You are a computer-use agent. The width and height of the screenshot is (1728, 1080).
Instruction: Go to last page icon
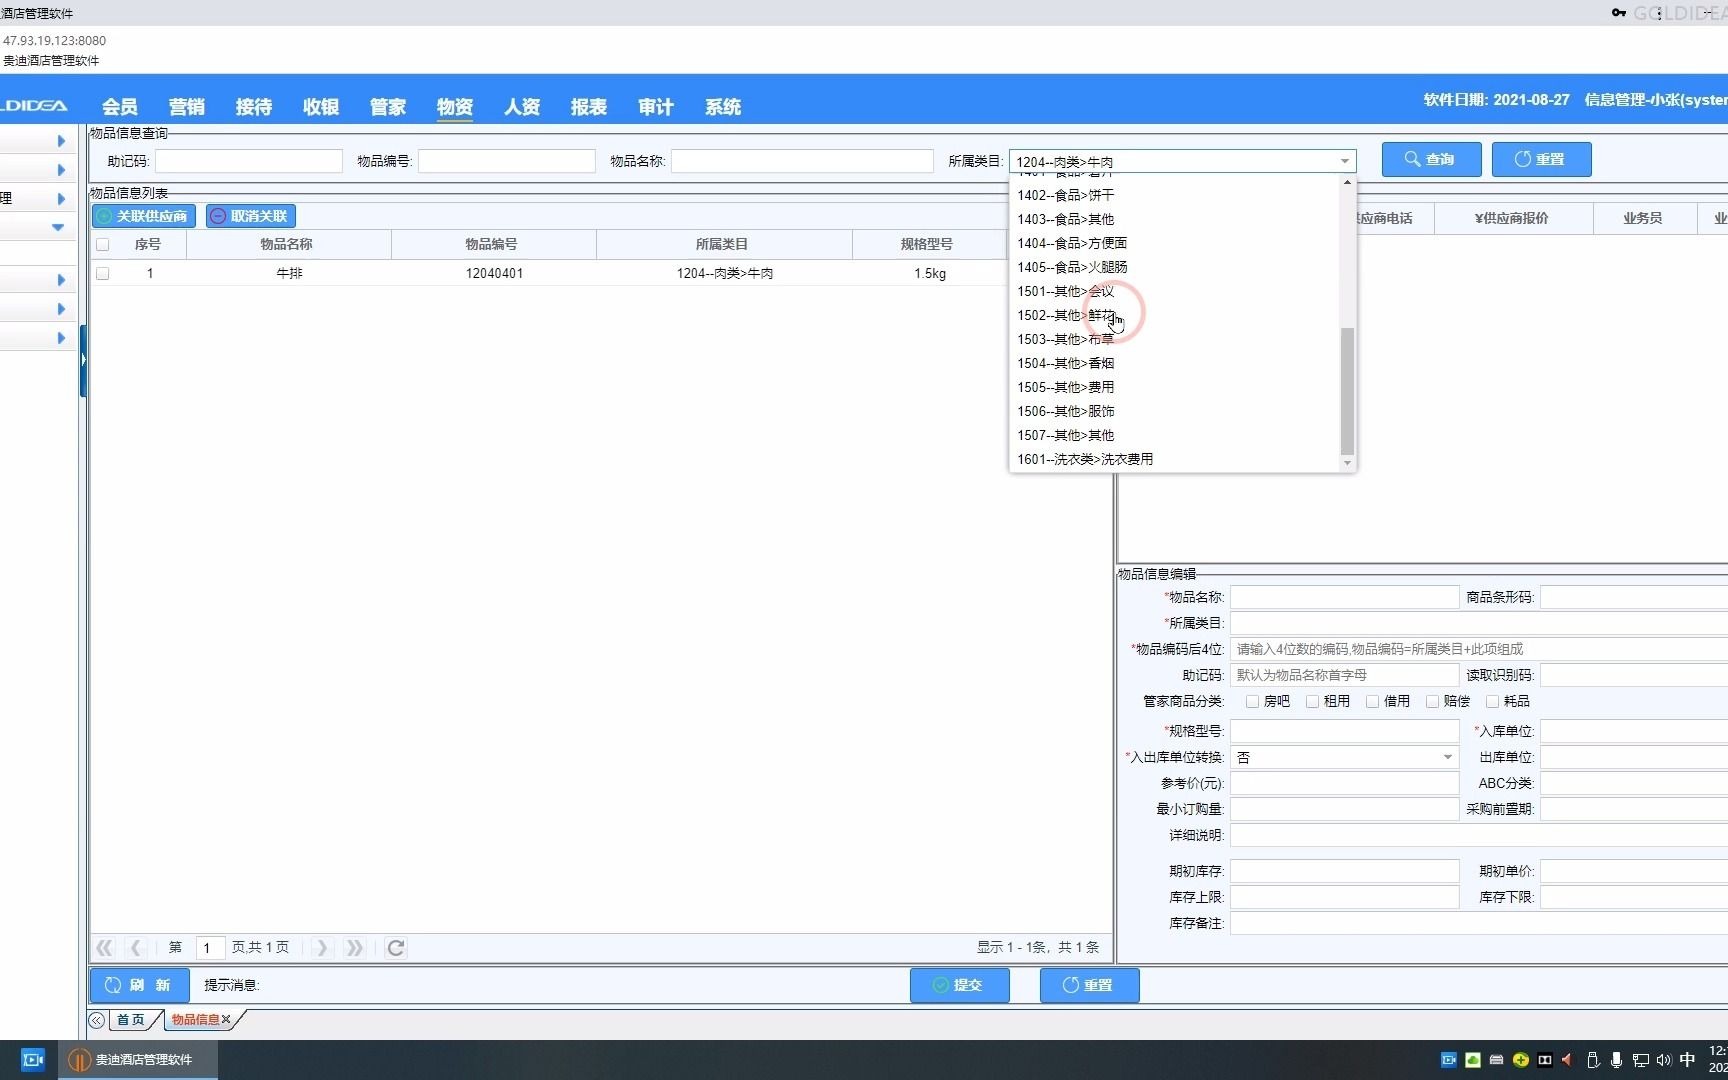pos(354,947)
